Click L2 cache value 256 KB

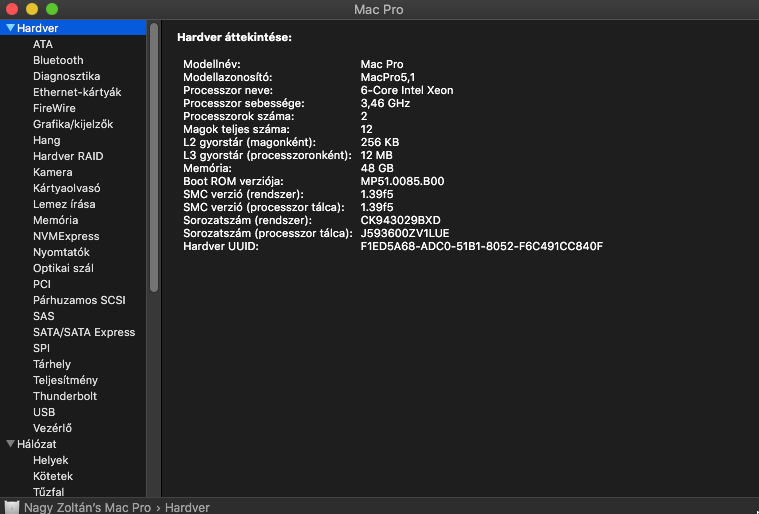point(380,142)
